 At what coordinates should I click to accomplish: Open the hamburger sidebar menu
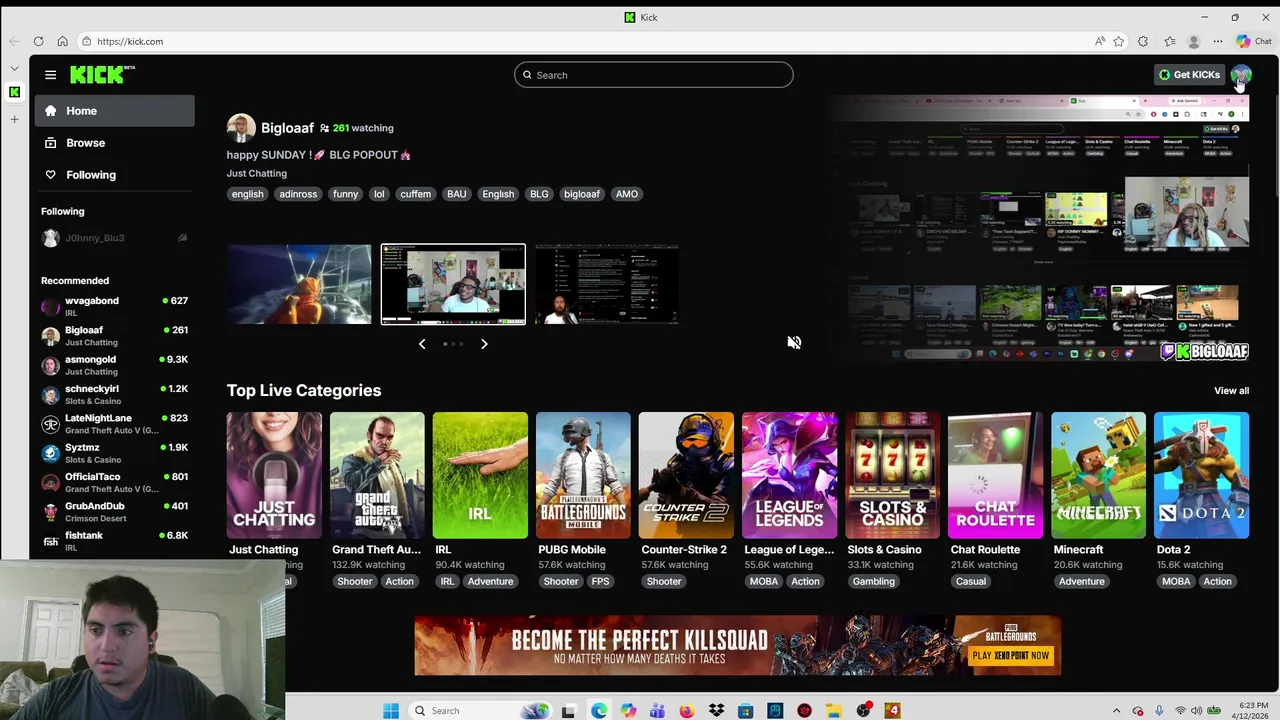point(50,75)
